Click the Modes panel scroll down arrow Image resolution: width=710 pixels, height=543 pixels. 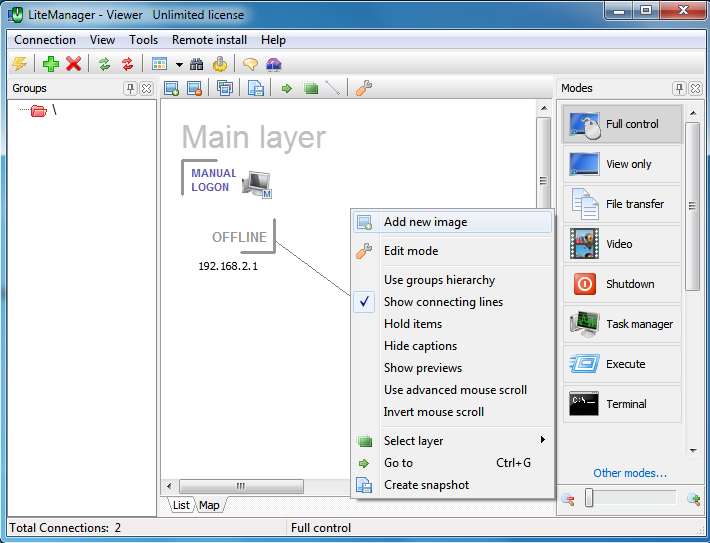tap(693, 451)
